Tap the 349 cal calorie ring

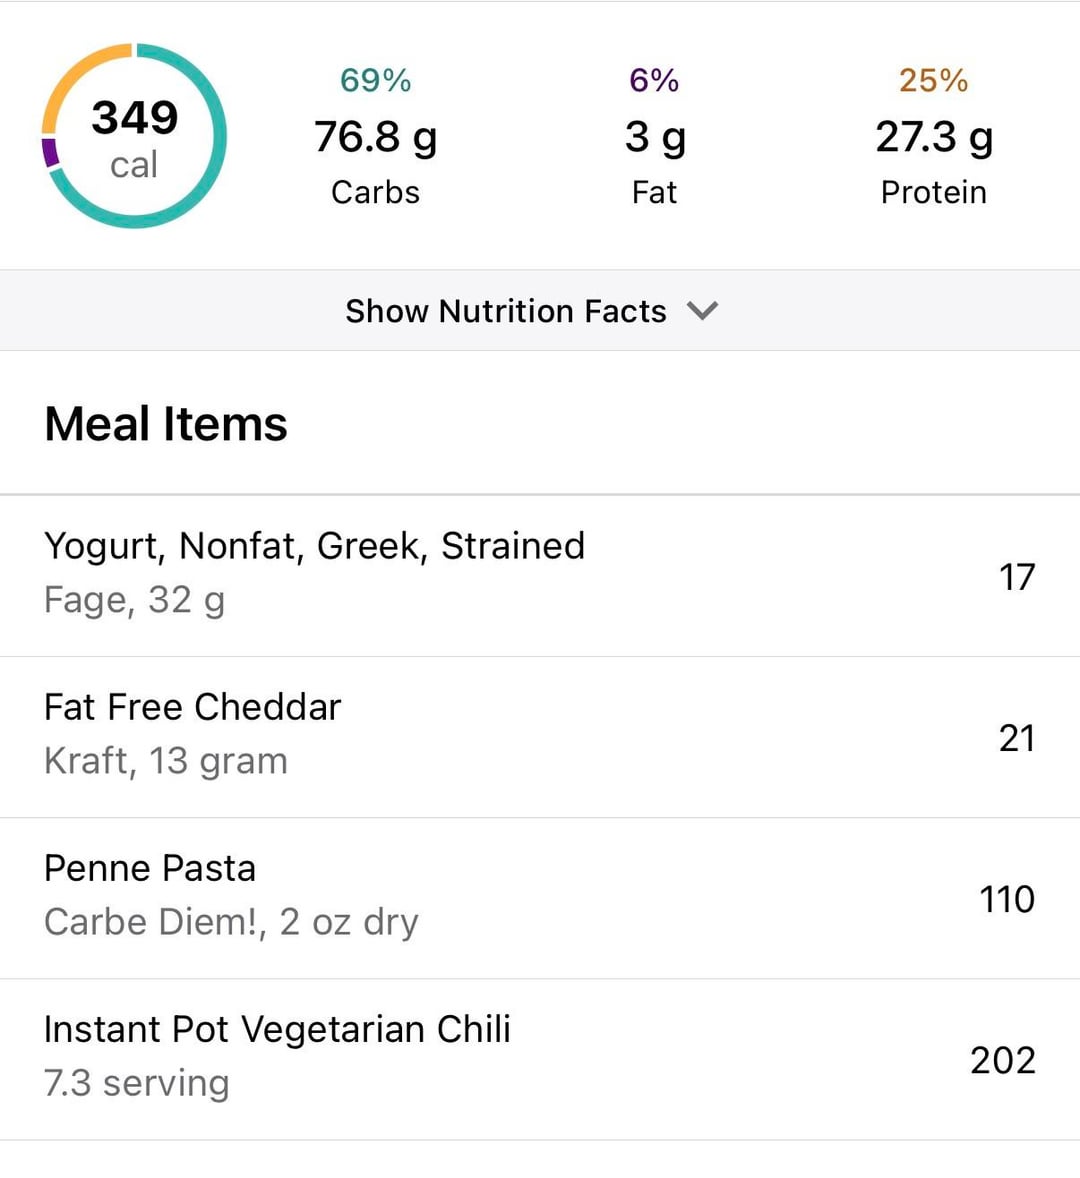point(134,137)
